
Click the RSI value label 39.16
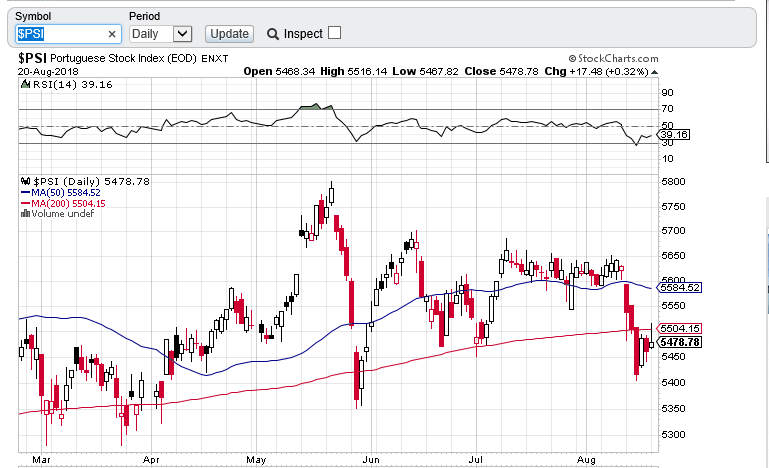(x=675, y=134)
